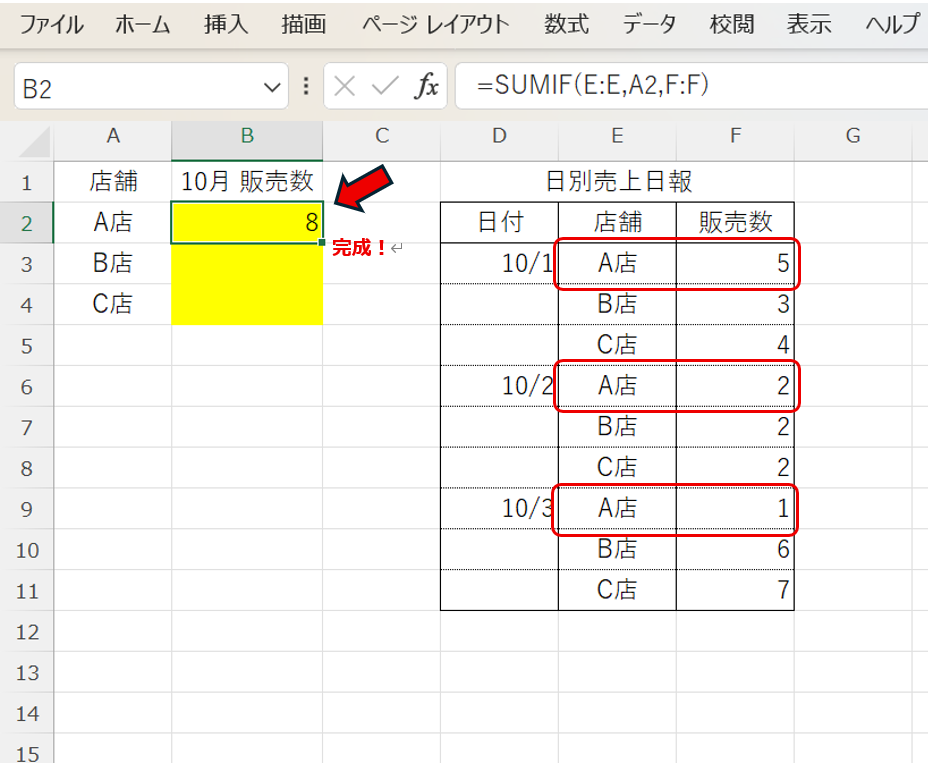
Task: Select cell F11 containing value 7
Action: [x=735, y=590]
